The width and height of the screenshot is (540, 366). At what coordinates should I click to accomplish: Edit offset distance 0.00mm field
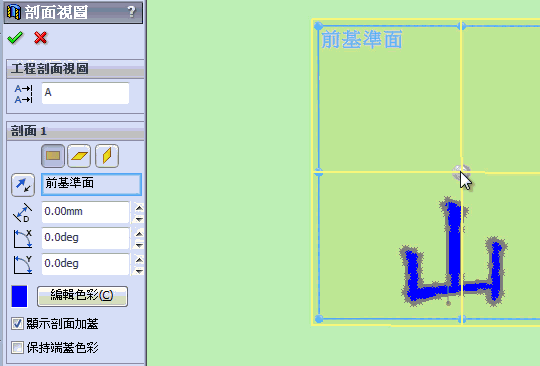click(x=85, y=212)
